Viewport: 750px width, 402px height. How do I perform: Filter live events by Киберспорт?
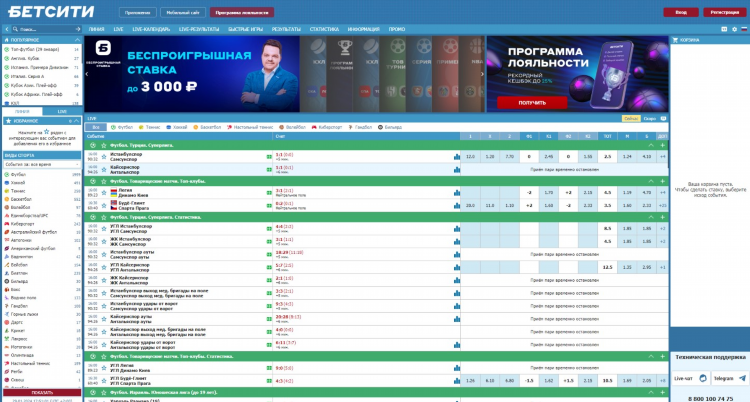coord(327,127)
